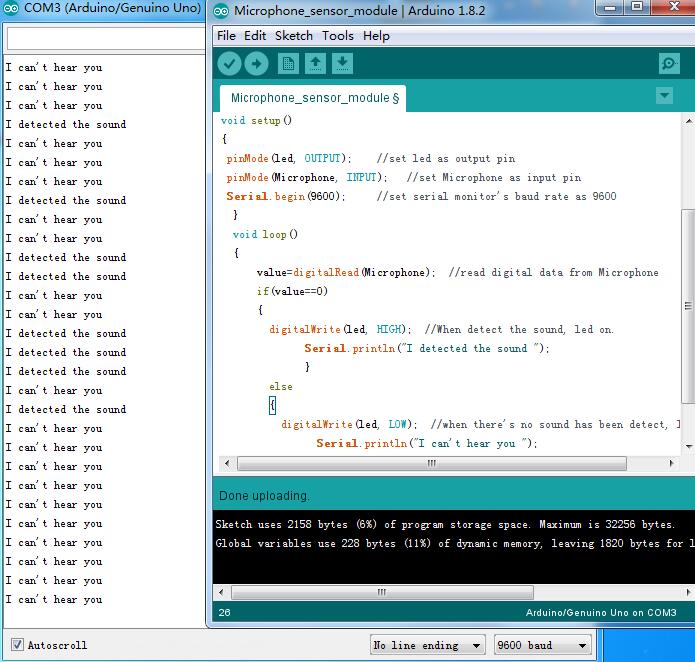Click the editor vertical scrollbar thumb
This screenshot has width=695, height=662.
click(688, 306)
